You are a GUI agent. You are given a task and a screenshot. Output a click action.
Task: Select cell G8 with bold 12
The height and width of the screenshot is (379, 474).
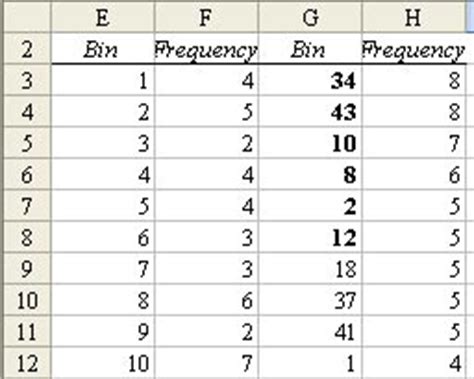click(310, 237)
